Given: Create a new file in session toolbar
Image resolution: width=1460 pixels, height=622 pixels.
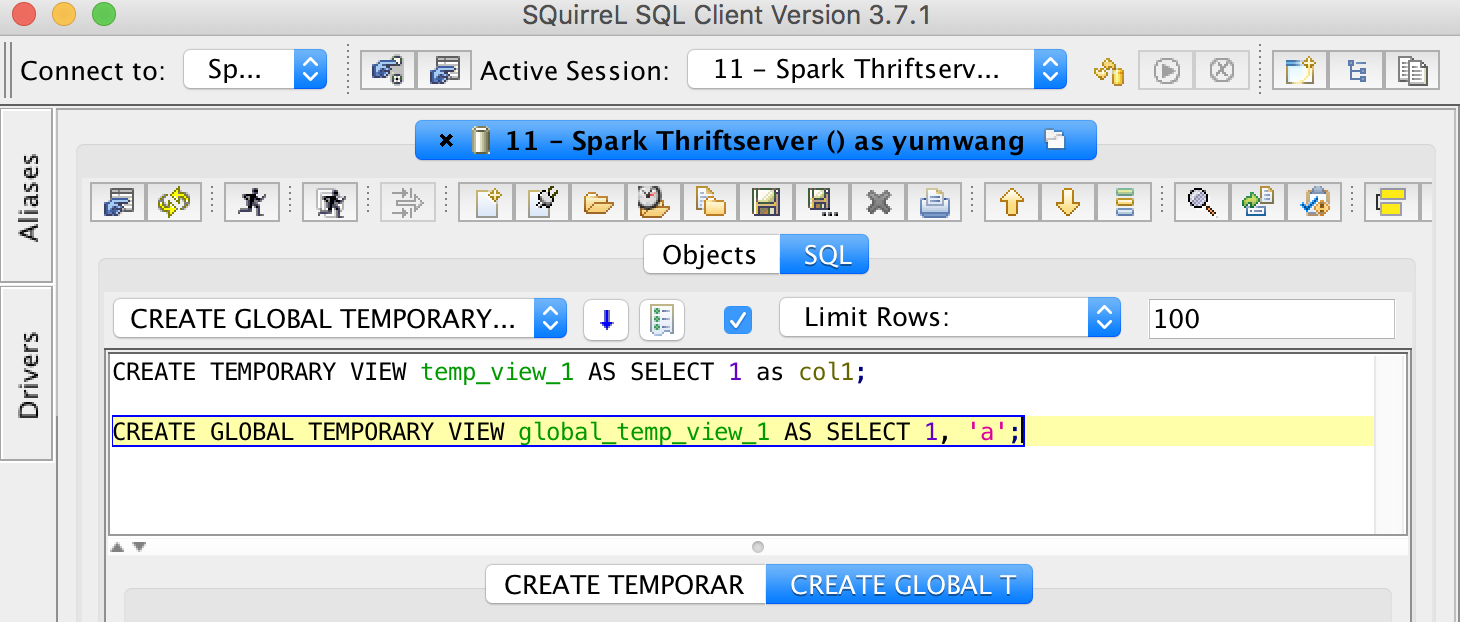Looking at the screenshot, I should tap(486, 202).
